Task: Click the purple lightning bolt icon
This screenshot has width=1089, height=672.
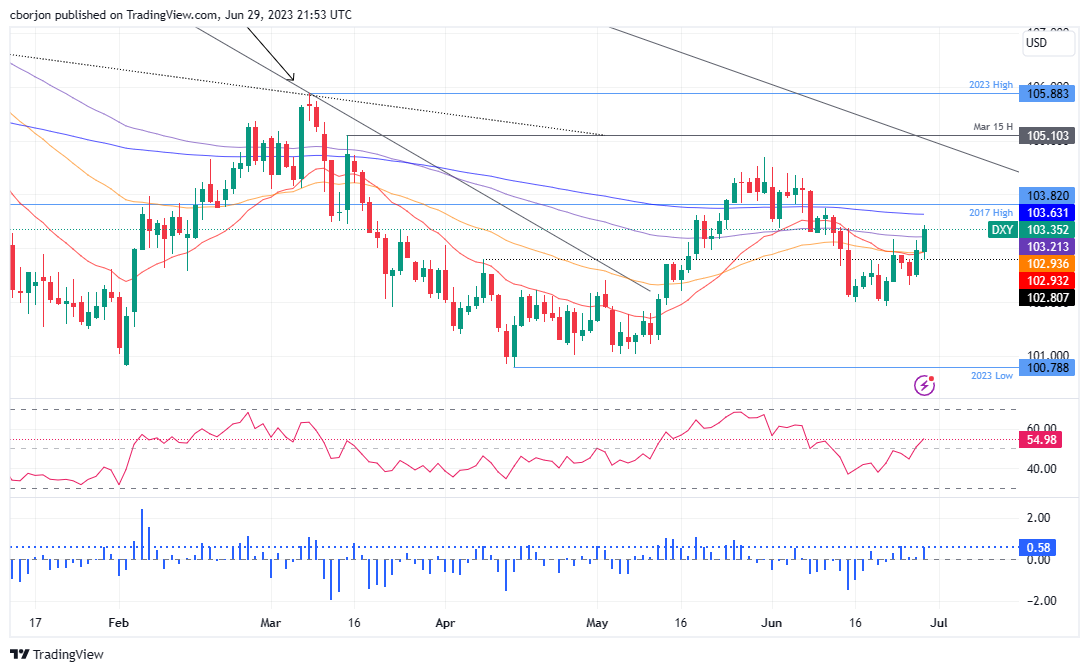Action: [925, 384]
